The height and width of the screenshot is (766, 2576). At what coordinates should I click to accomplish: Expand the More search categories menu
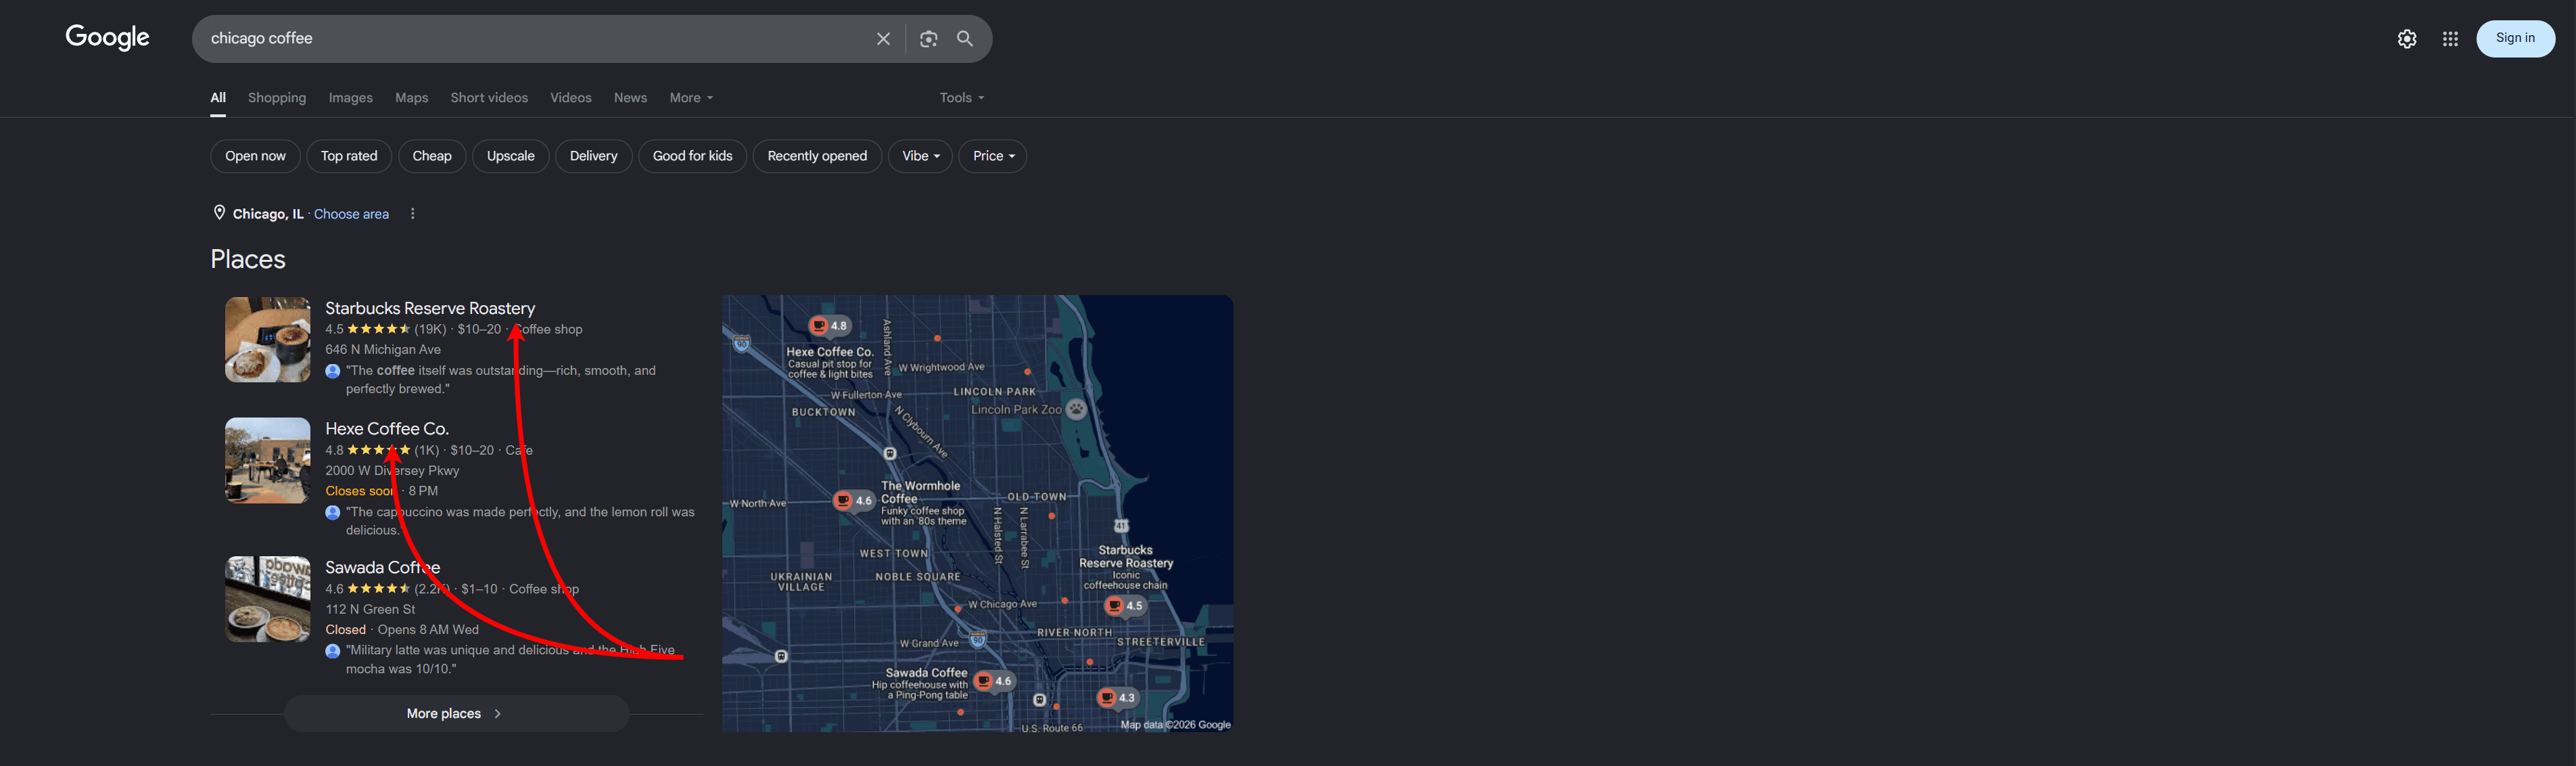coord(691,98)
